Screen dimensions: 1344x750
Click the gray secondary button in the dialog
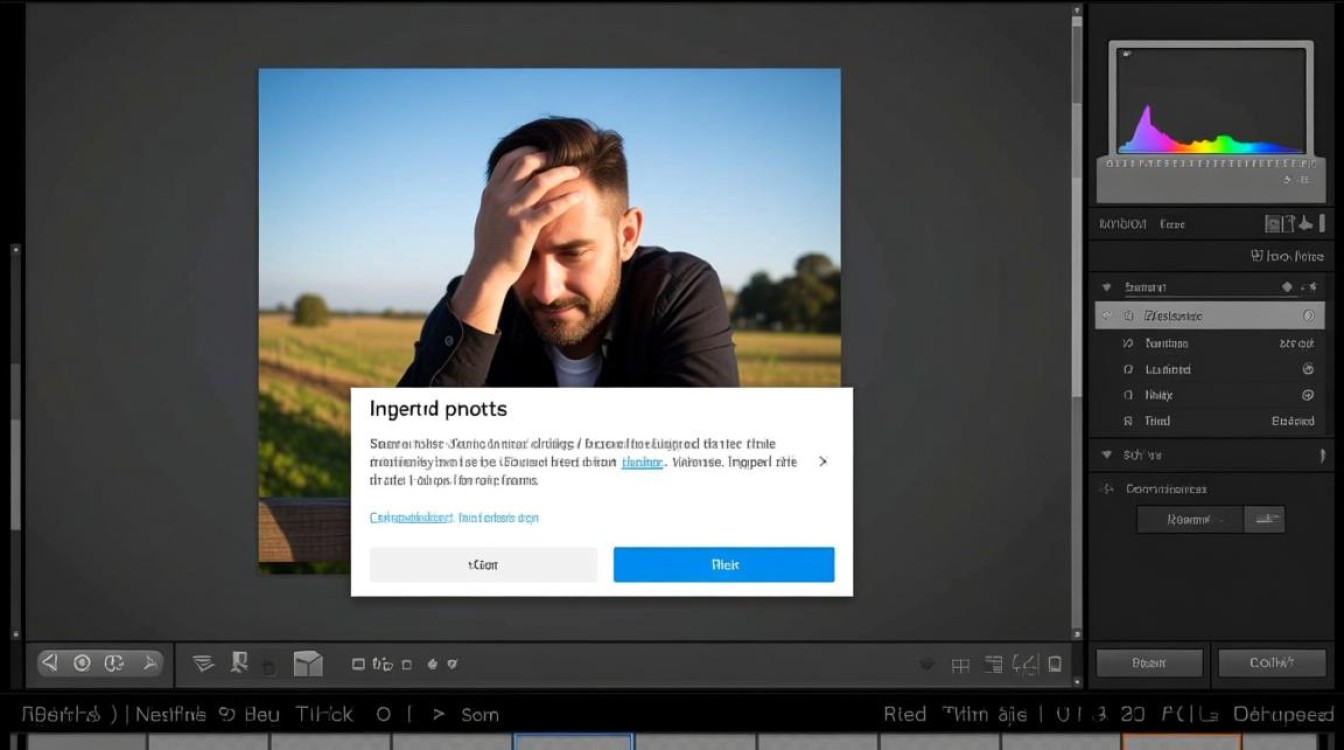point(483,564)
